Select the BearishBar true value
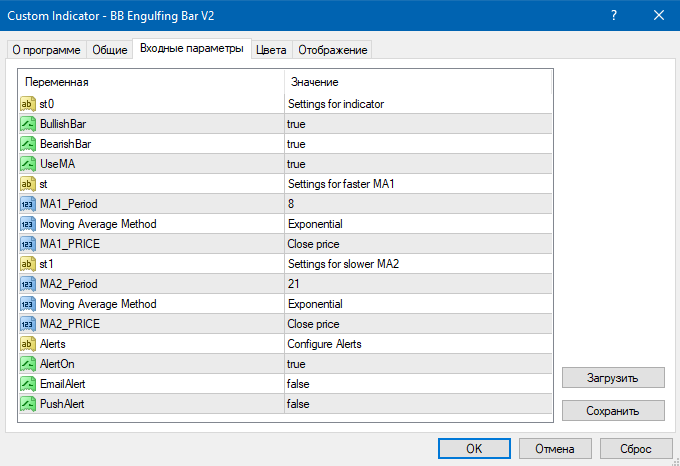Viewport: 680px width, 466px height. (296, 144)
